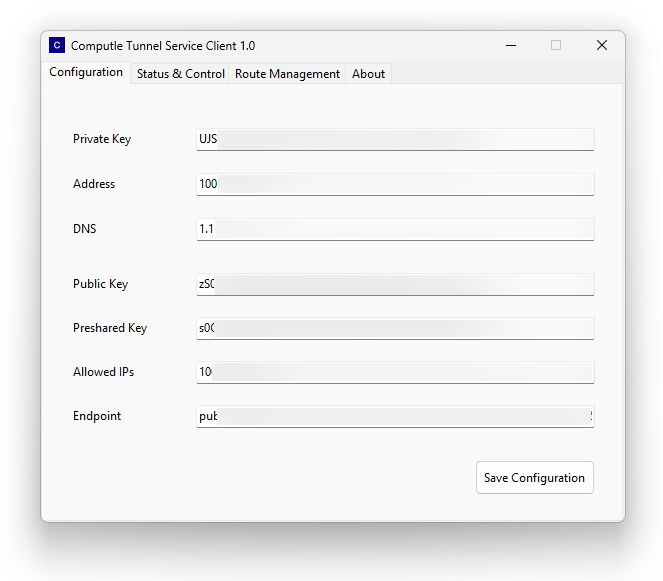663x581 pixels.
Task: Click into the Private Key field
Action: (x=395, y=139)
